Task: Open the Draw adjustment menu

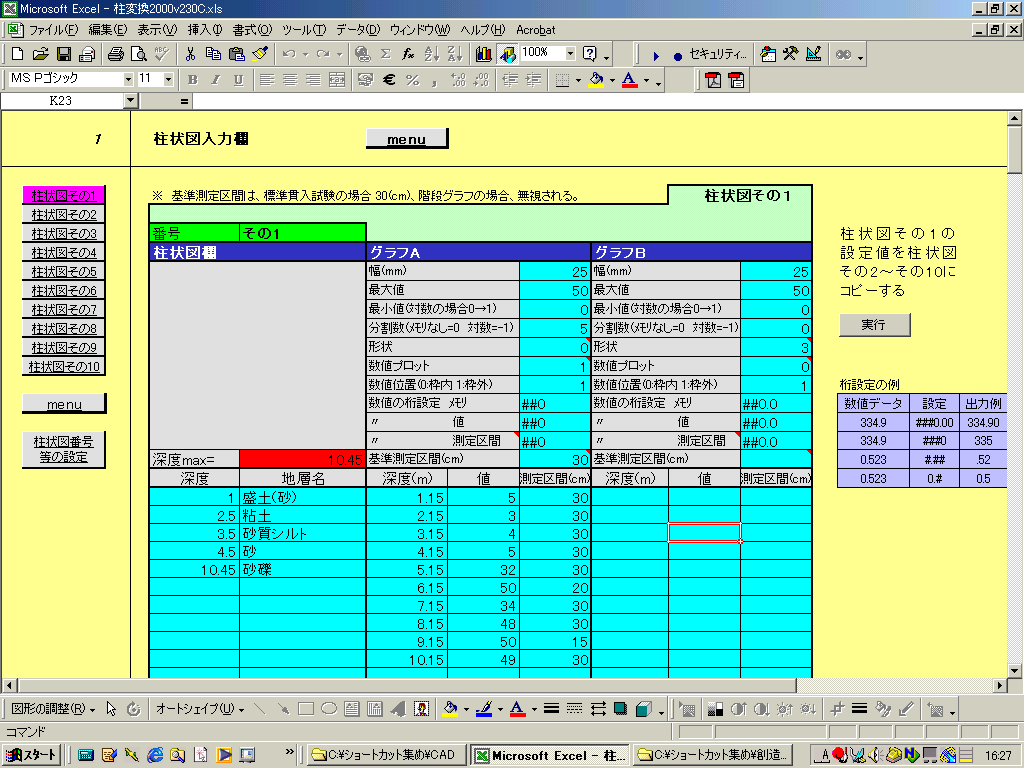Action: [x=53, y=709]
